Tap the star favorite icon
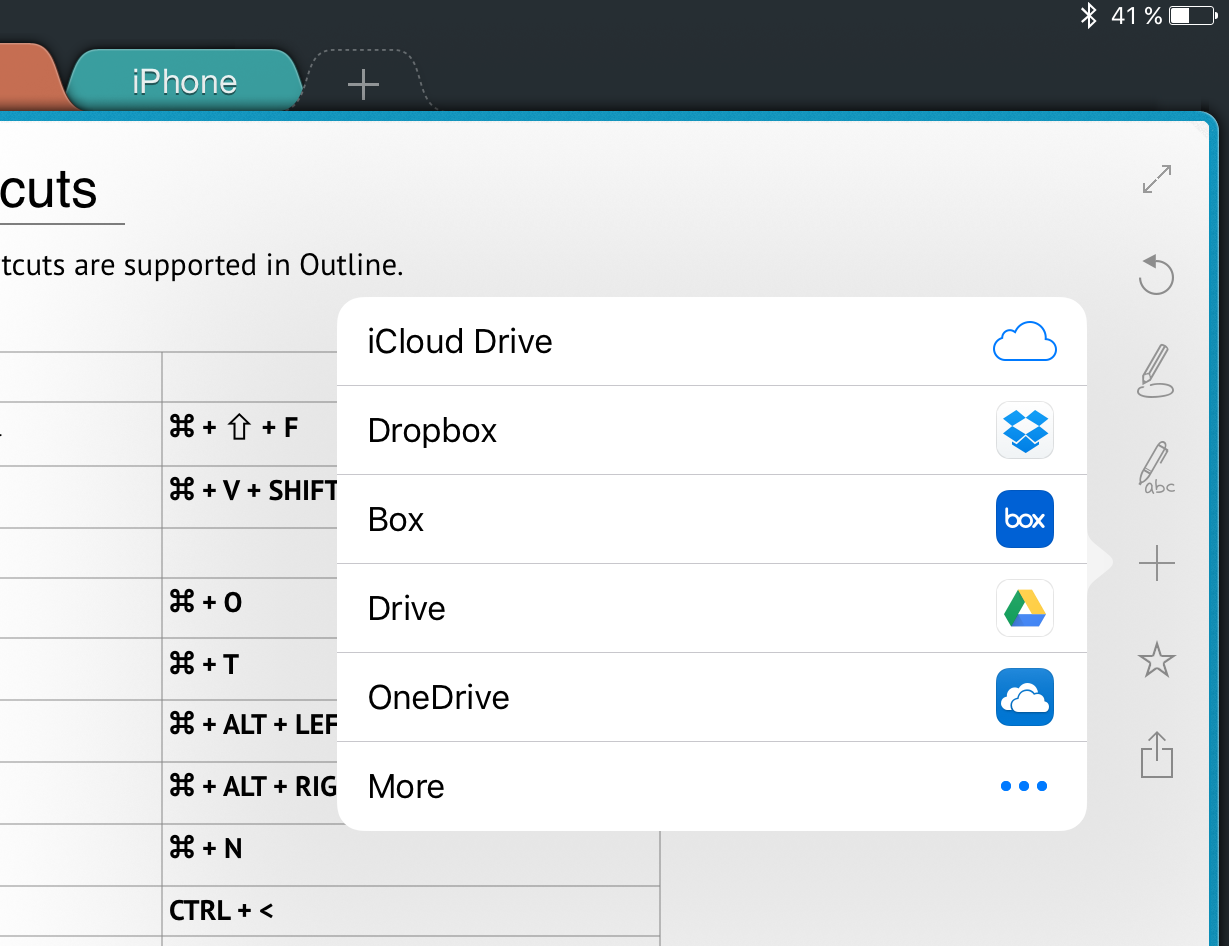 [1157, 660]
